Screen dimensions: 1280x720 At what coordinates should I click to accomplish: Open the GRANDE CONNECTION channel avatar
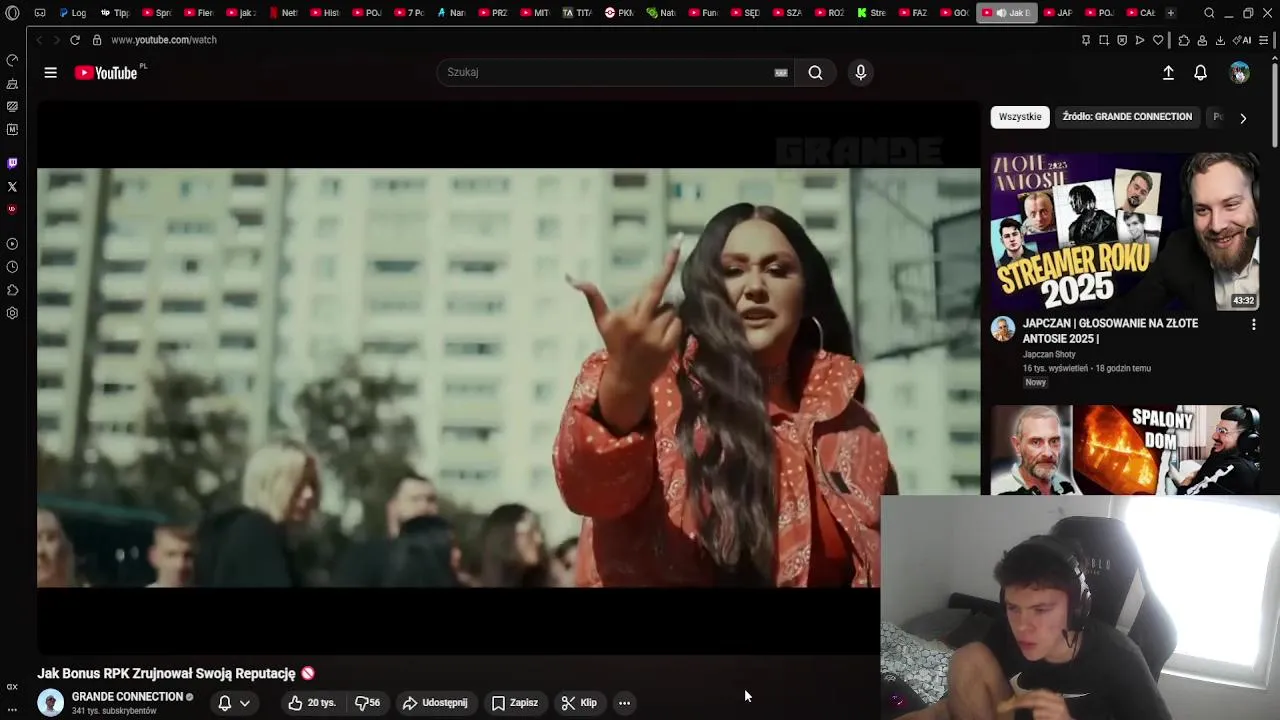point(50,703)
